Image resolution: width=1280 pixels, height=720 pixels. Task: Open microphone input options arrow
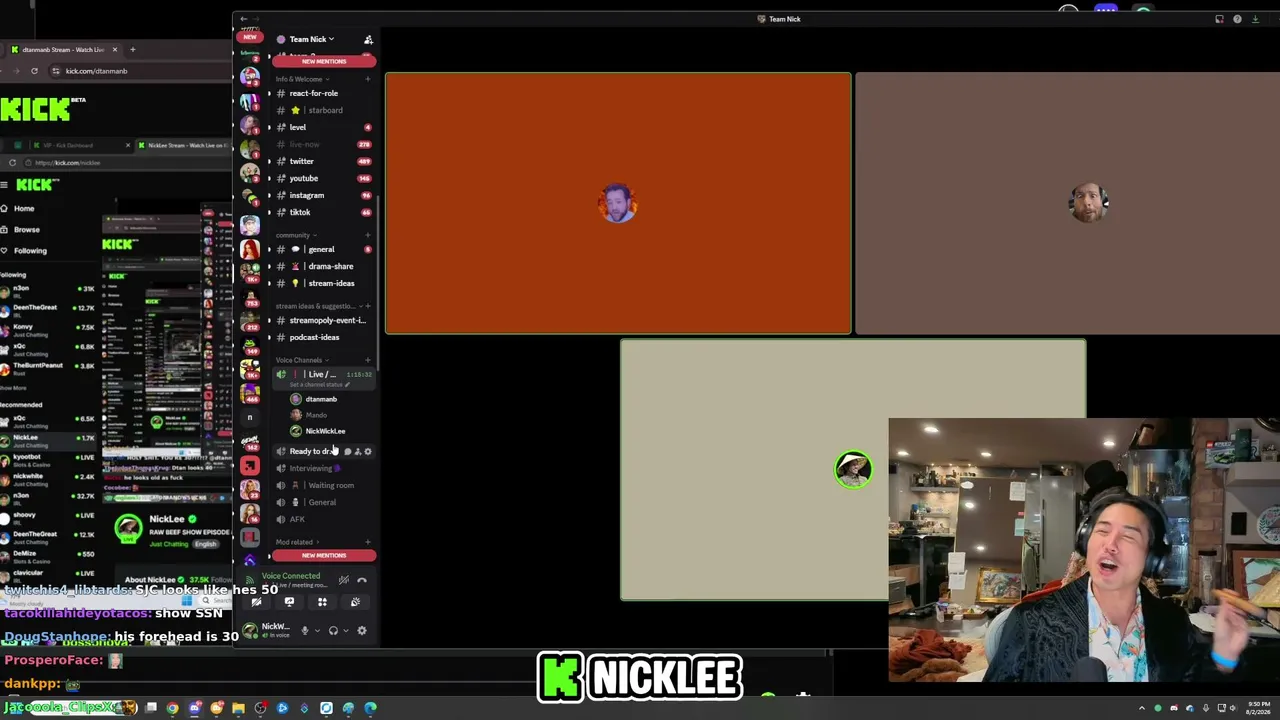pyautogui.click(x=318, y=630)
